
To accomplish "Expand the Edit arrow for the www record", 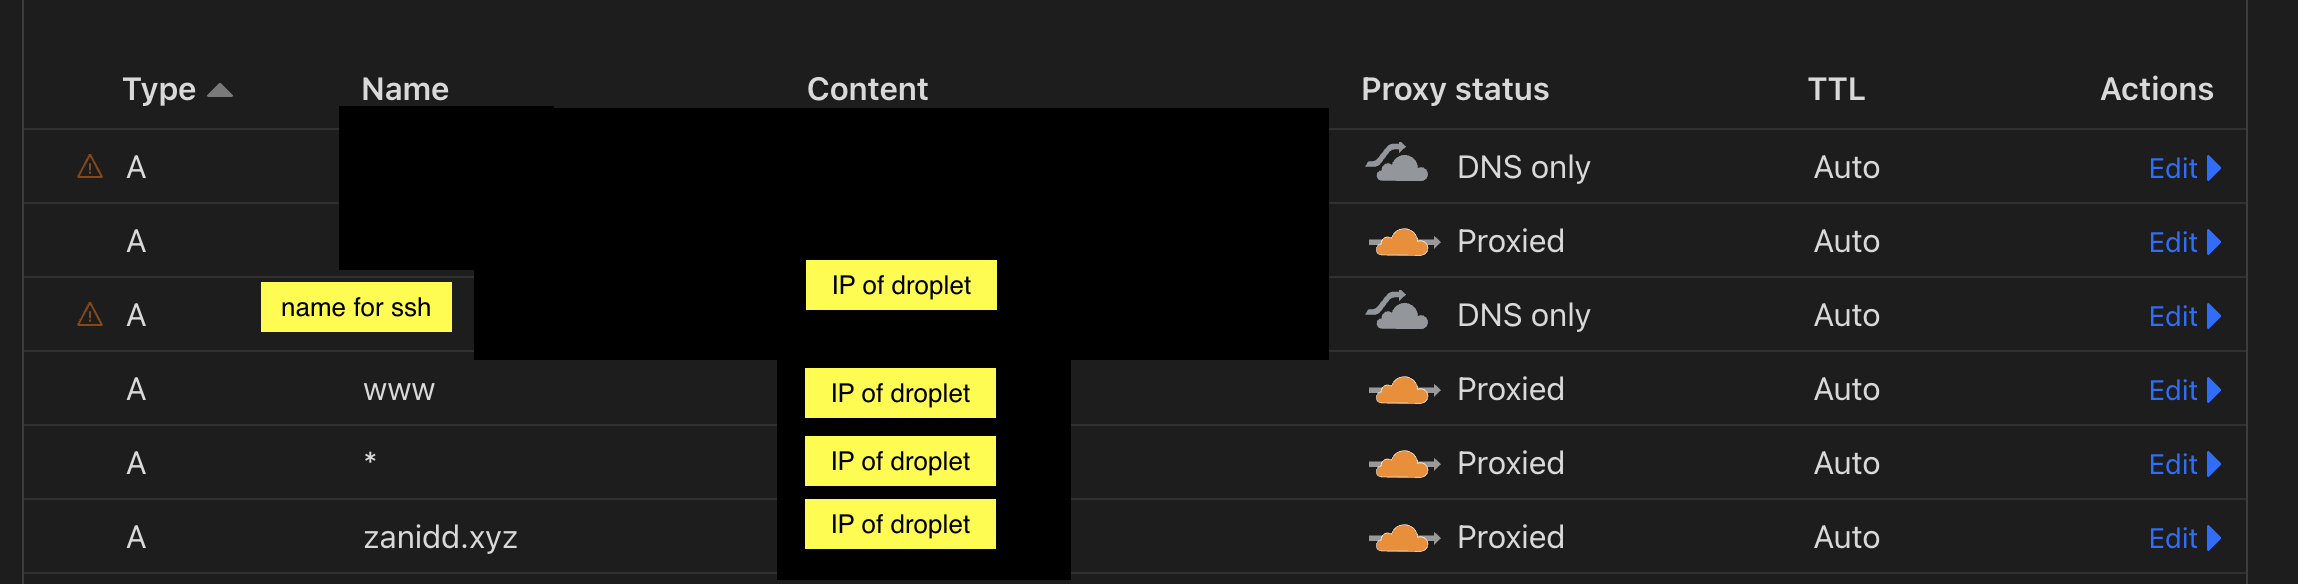I will click(2214, 390).
